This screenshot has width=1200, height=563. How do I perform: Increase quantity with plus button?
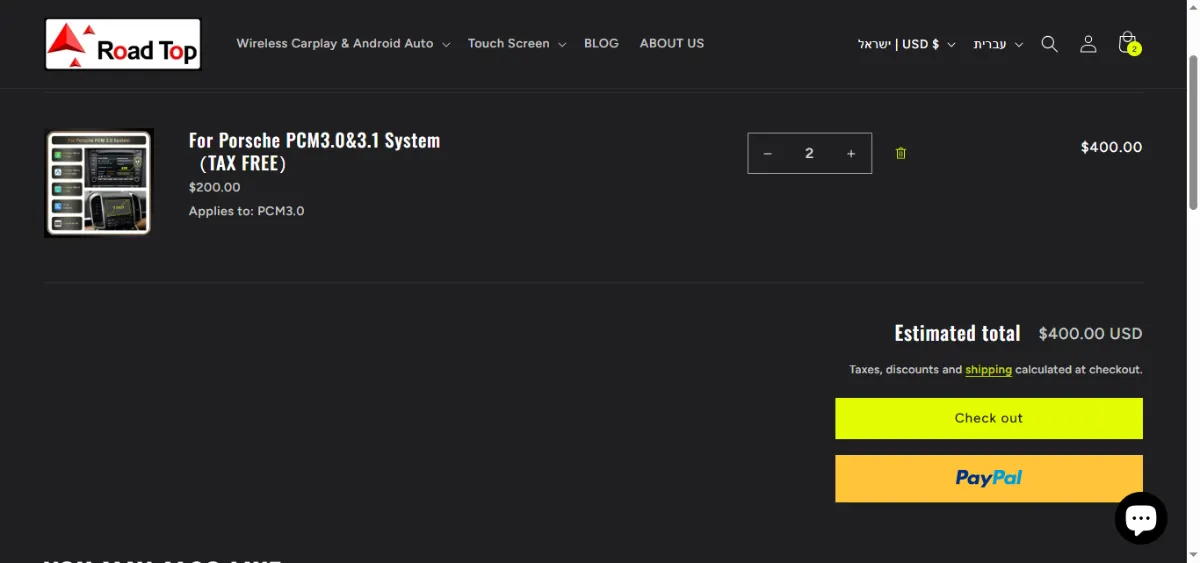[851, 153]
